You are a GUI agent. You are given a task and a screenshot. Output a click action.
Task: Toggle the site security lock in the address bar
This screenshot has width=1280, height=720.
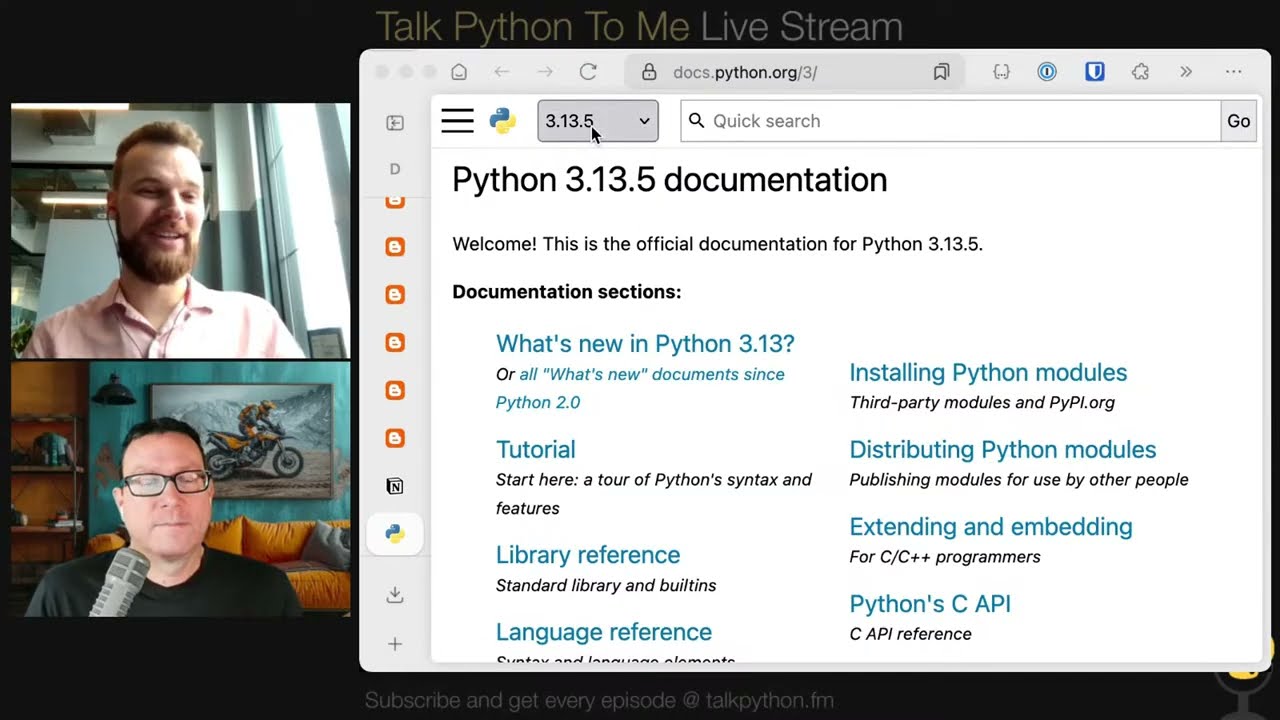click(651, 71)
